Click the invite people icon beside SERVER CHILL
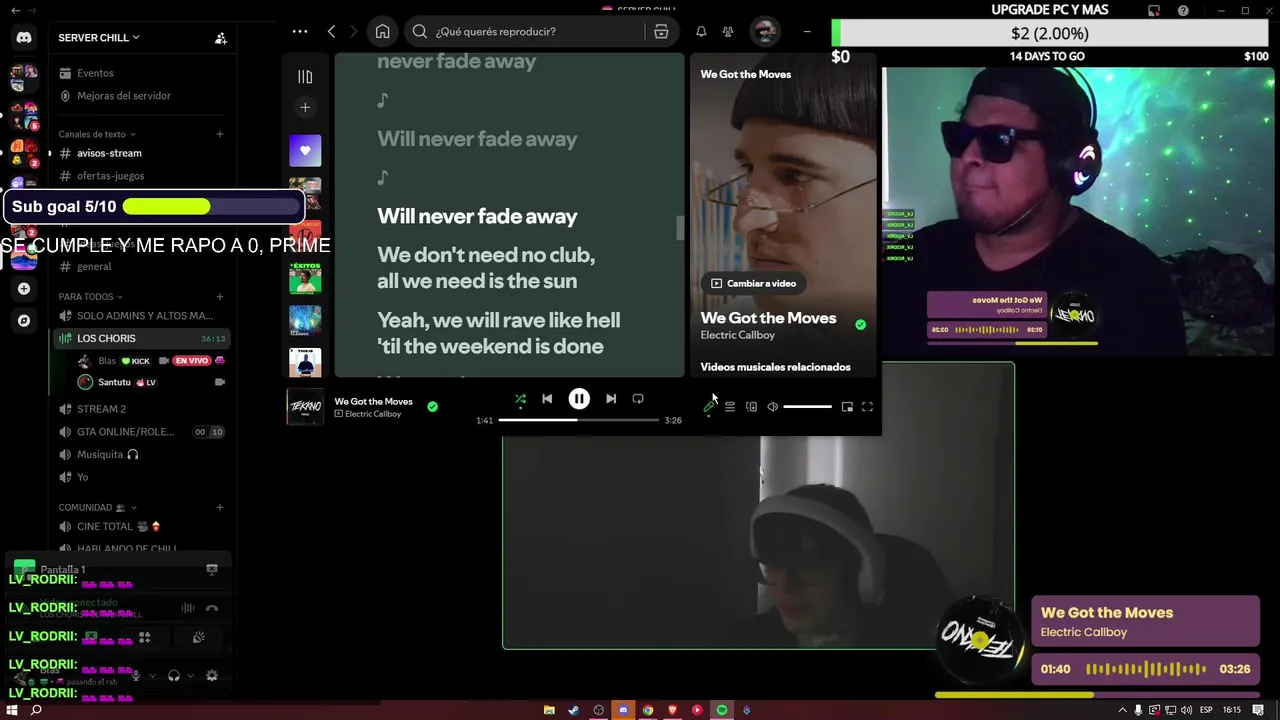Image resolution: width=1280 pixels, height=720 pixels. pyautogui.click(x=221, y=38)
